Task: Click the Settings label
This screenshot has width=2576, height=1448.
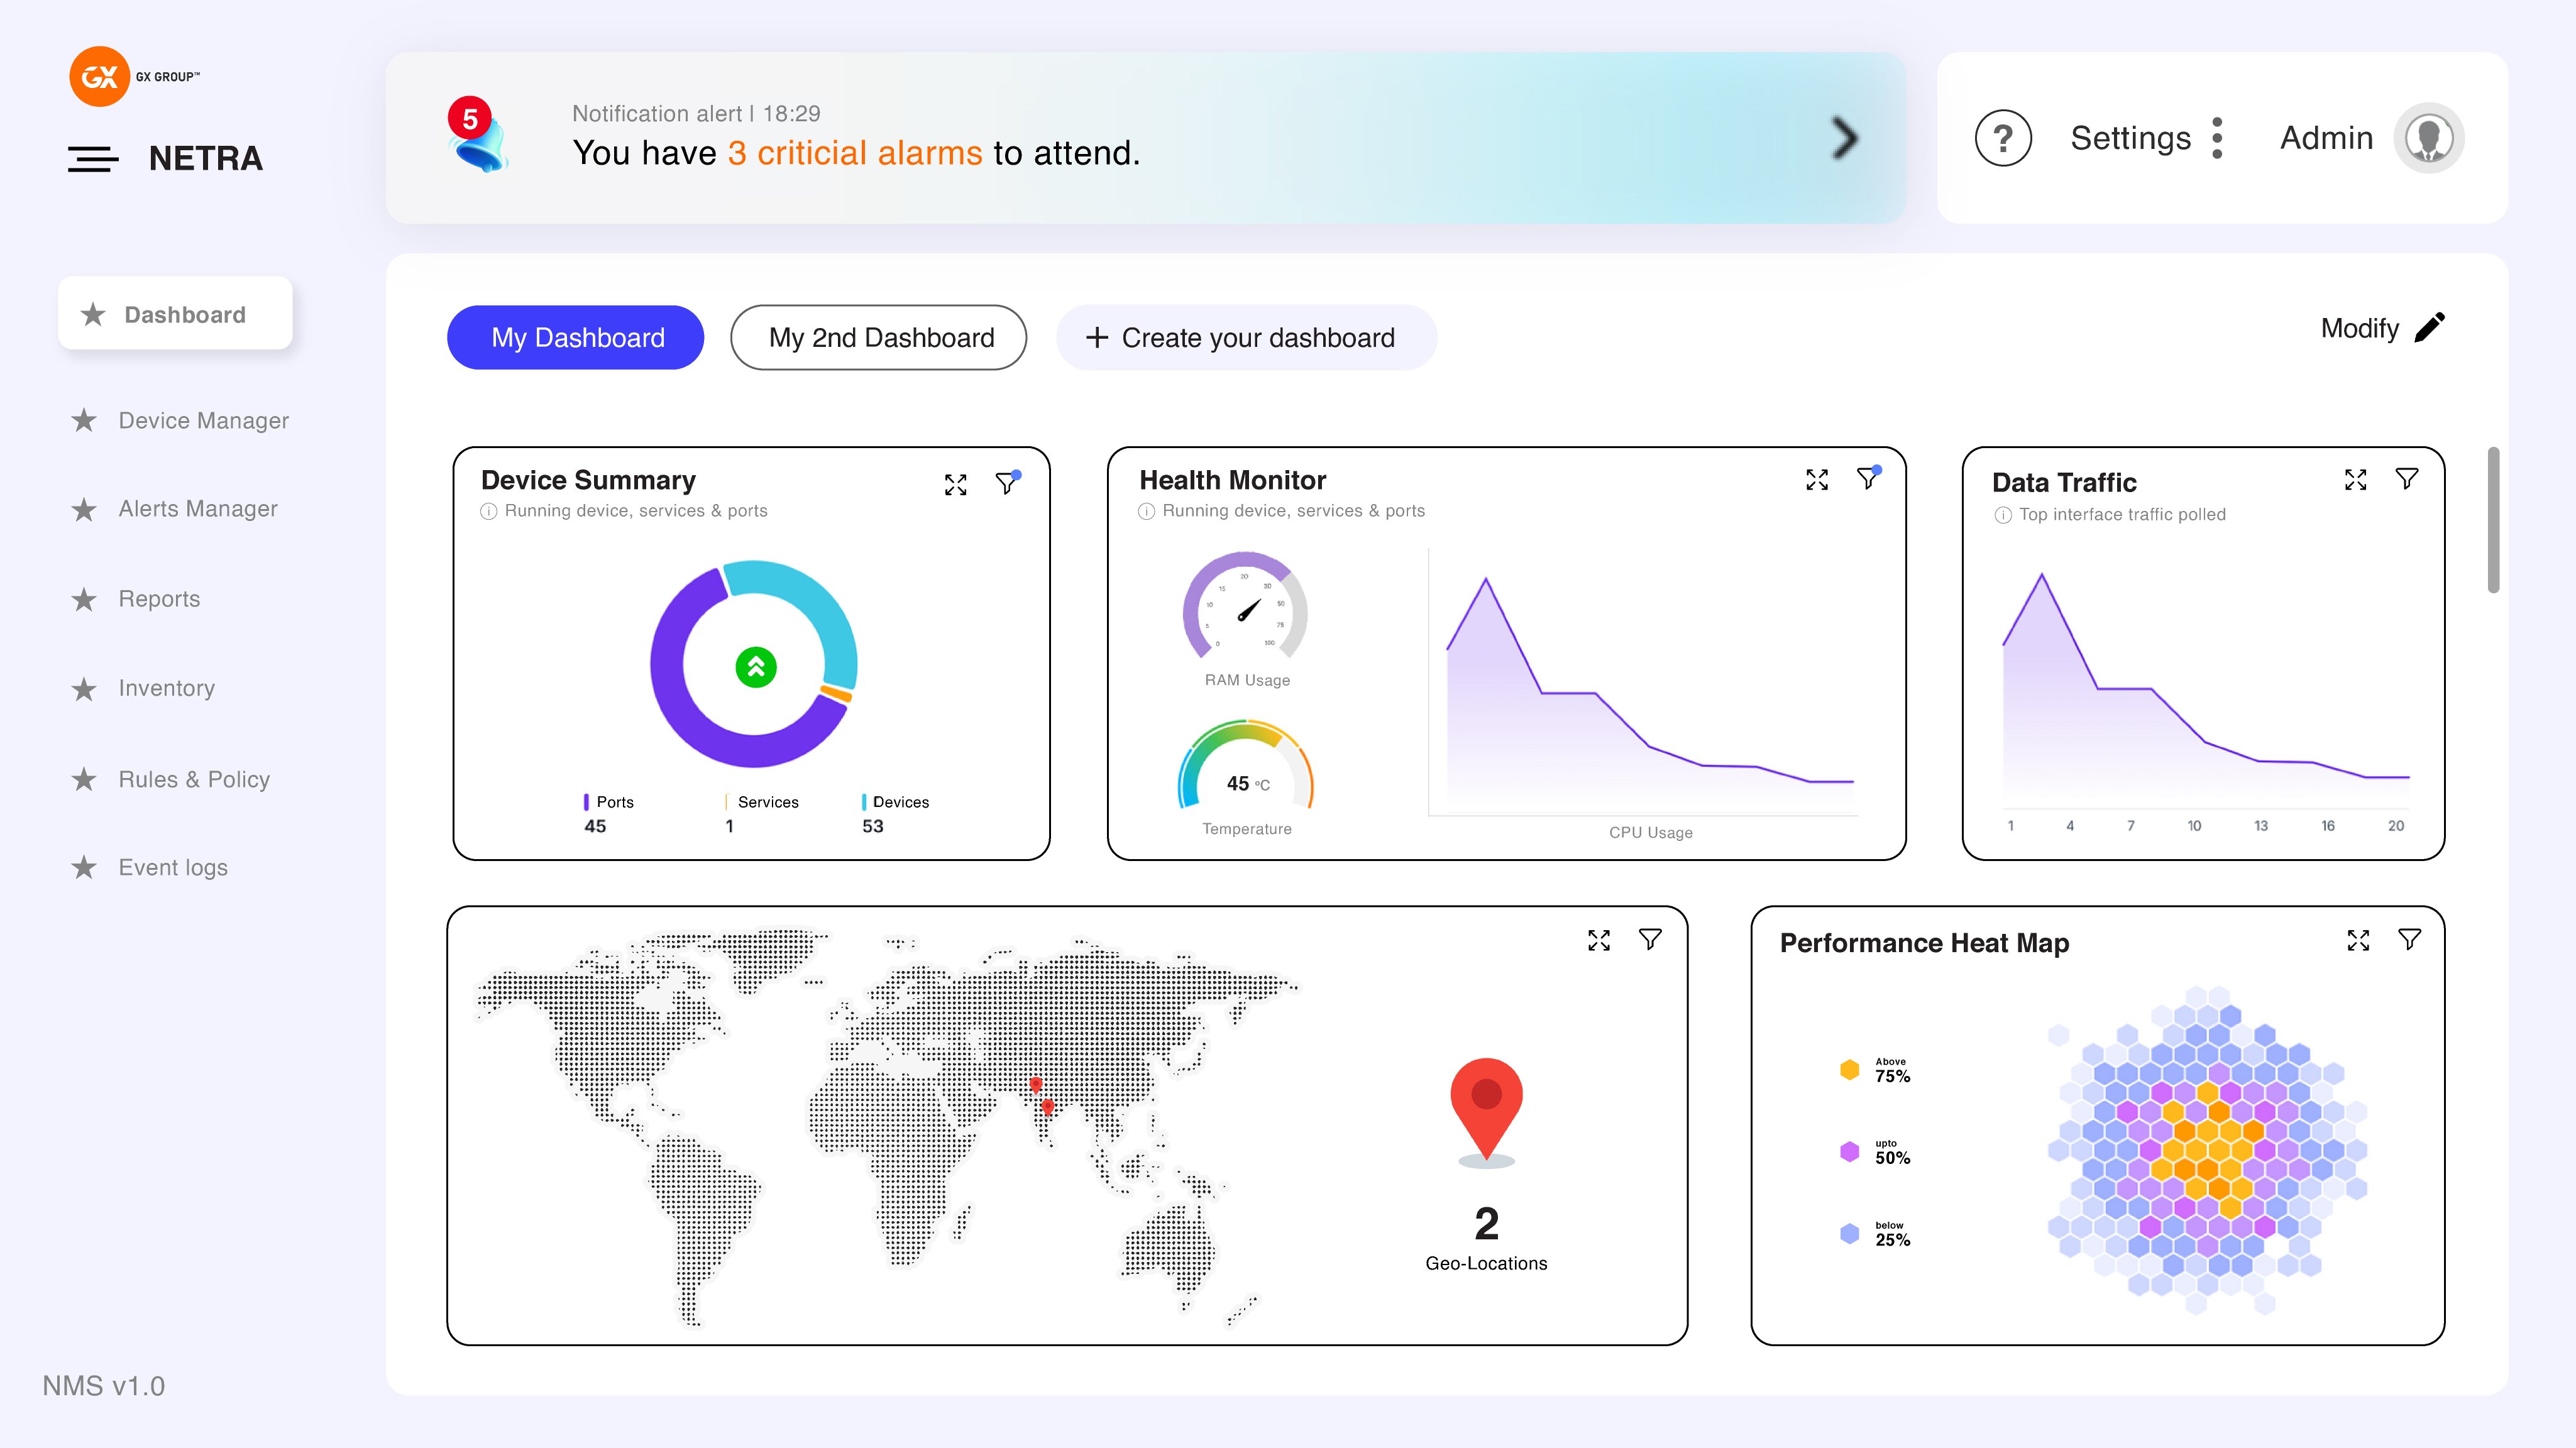Action: coord(2130,138)
